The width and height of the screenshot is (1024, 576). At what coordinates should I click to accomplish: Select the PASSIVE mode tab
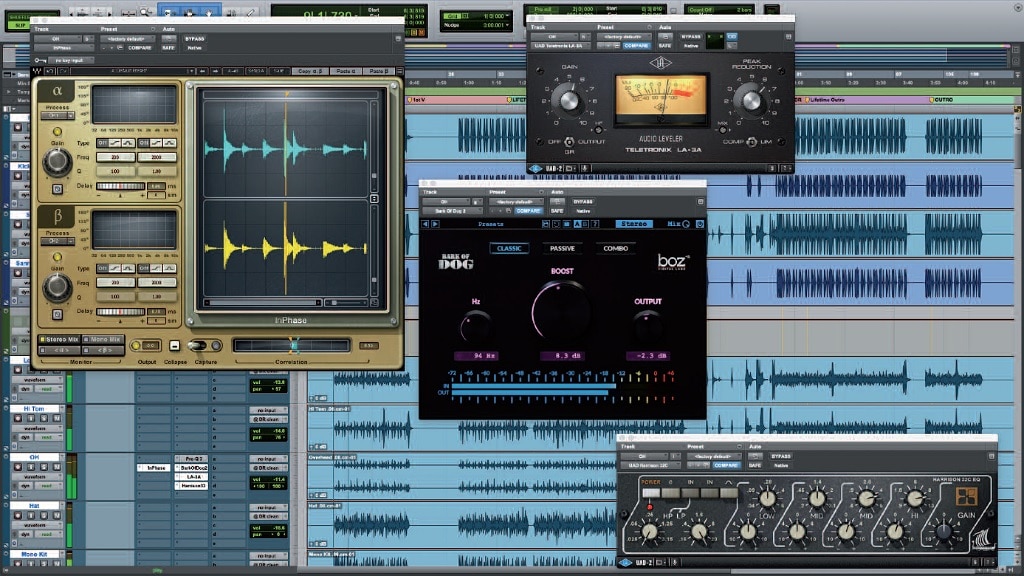562,248
